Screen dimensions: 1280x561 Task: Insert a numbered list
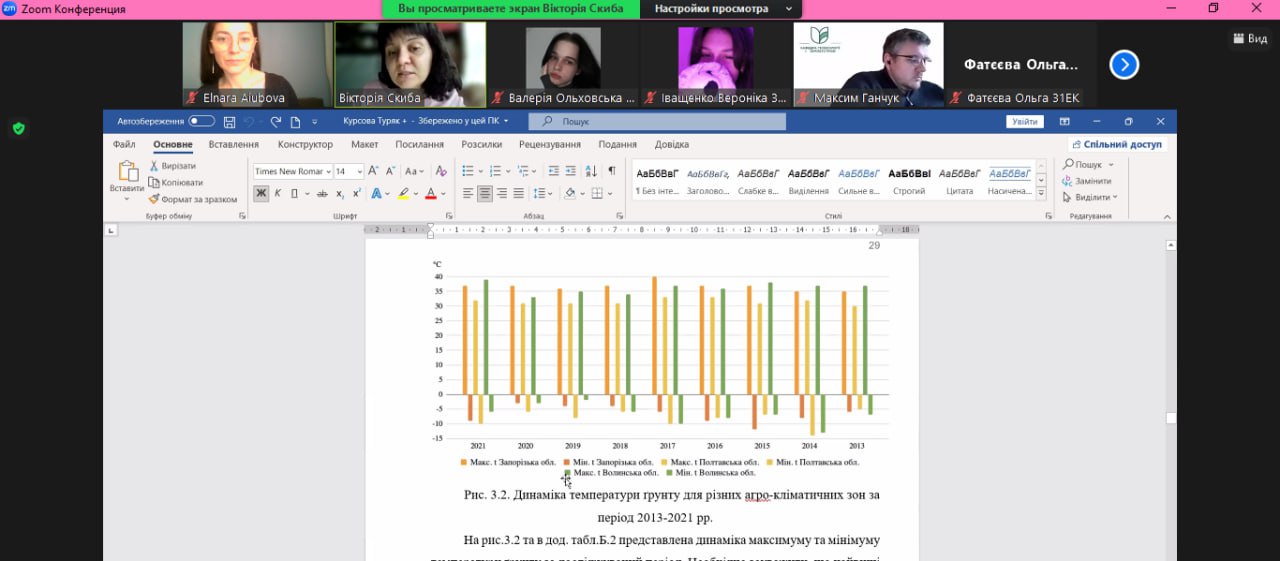(497, 171)
